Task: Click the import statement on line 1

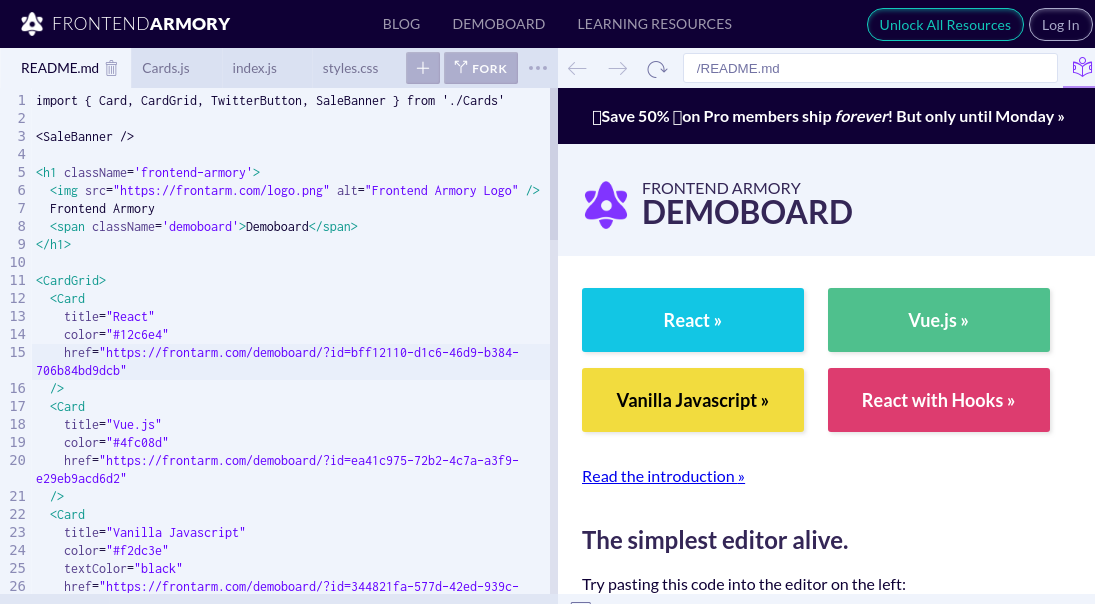Action: click(x=270, y=101)
